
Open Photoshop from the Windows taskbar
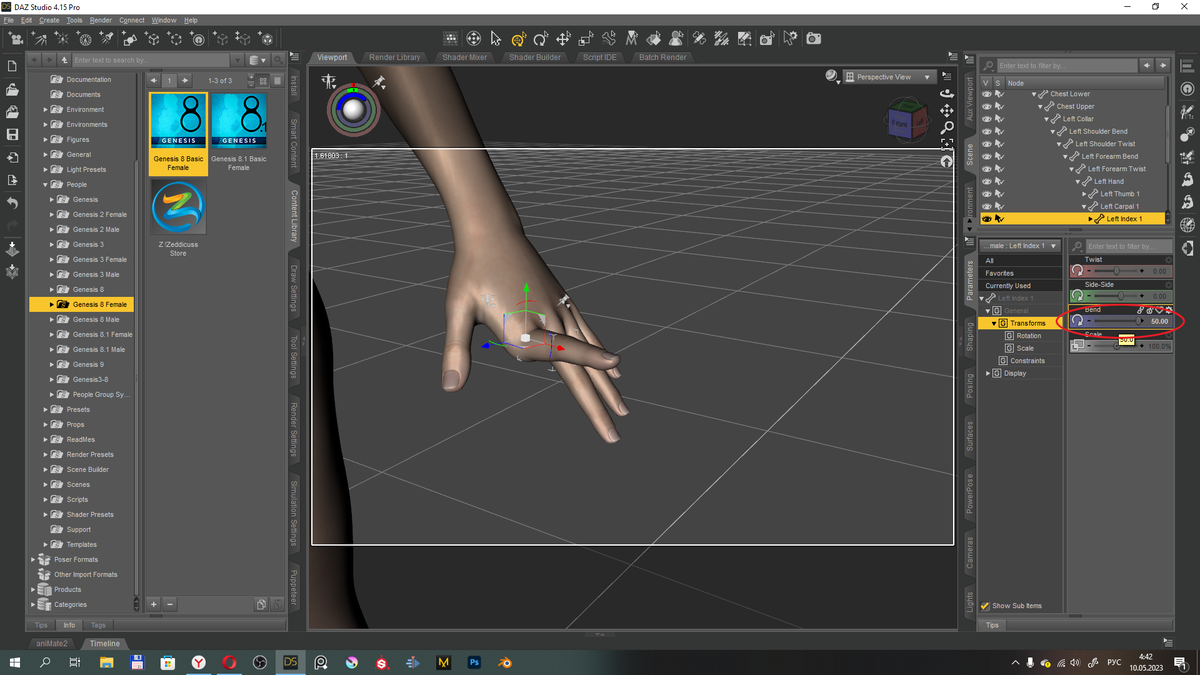[475, 662]
